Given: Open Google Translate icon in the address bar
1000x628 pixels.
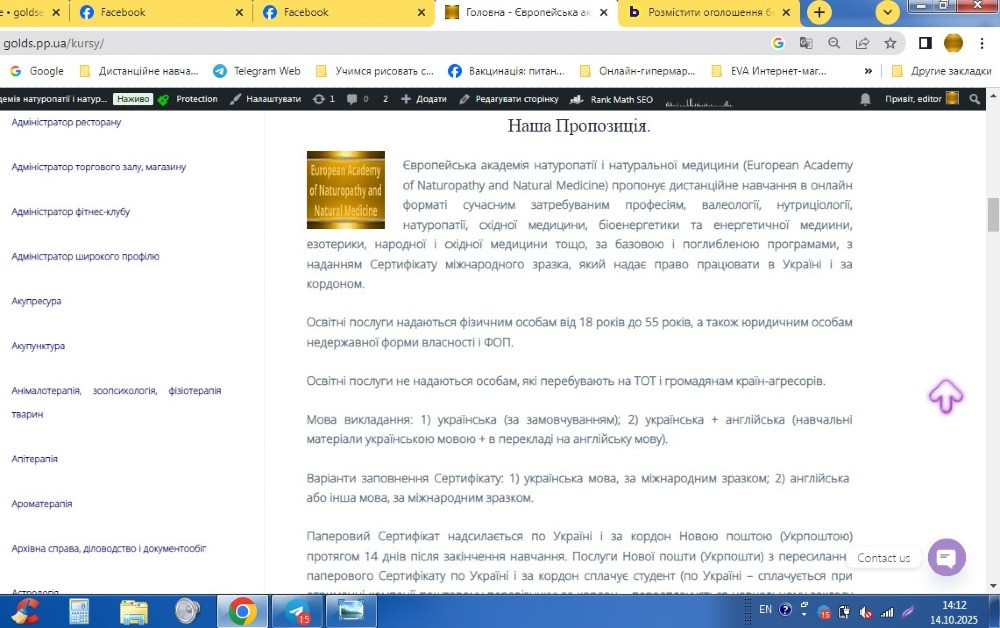Looking at the screenshot, I should [x=806, y=43].
